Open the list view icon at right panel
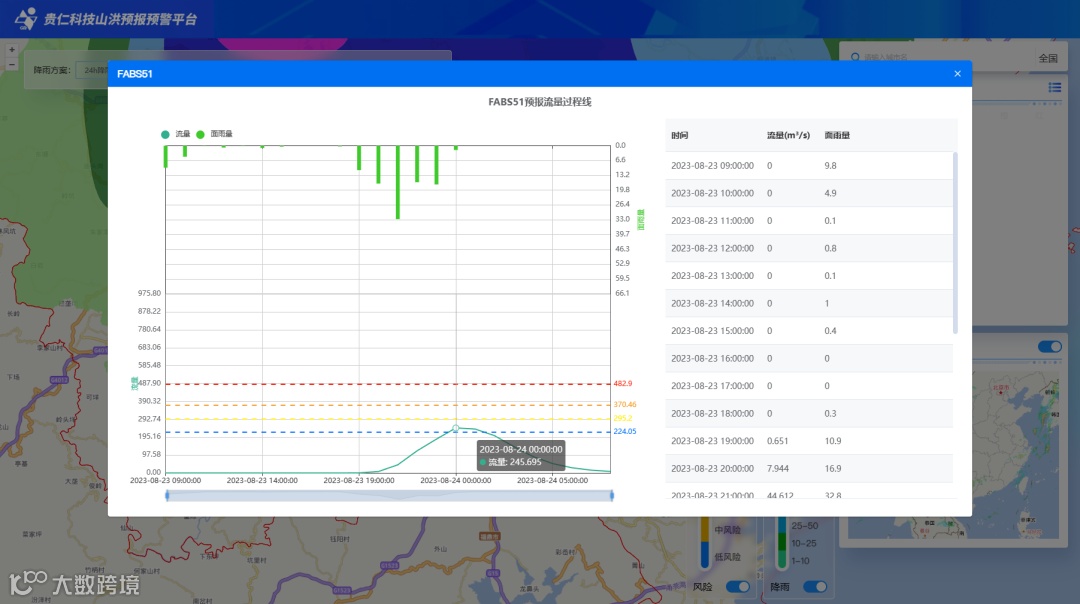Screen dimensions: 1080x604 (x=1055, y=87)
